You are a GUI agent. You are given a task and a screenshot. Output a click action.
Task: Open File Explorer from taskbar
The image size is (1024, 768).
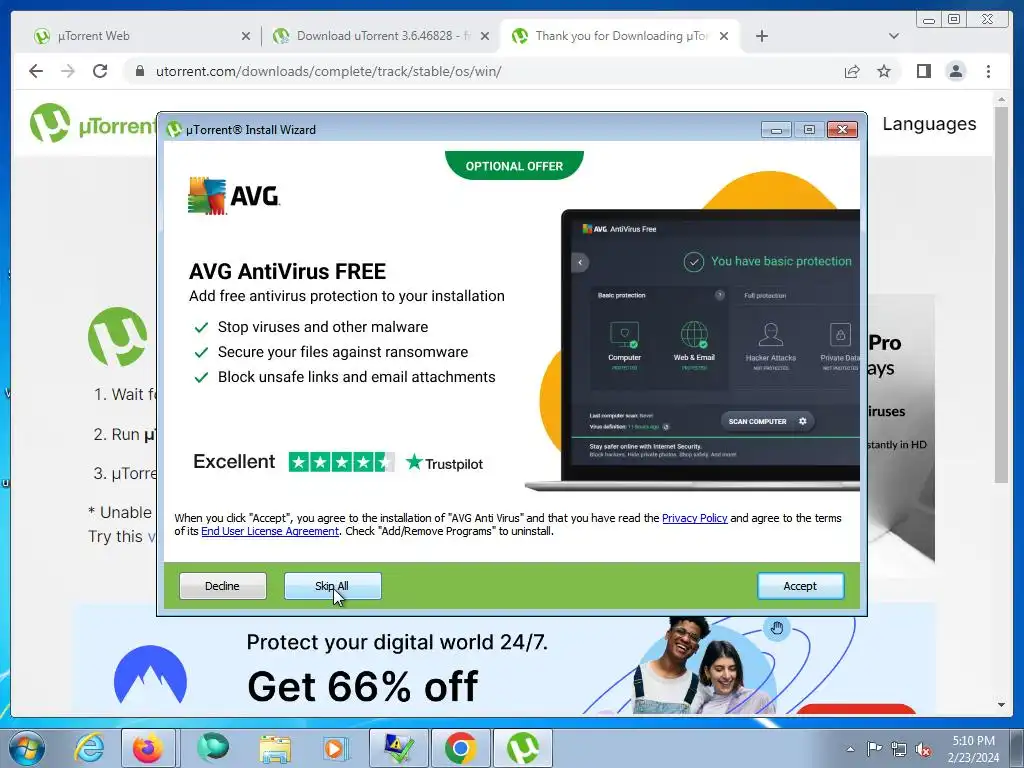click(x=275, y=748)
